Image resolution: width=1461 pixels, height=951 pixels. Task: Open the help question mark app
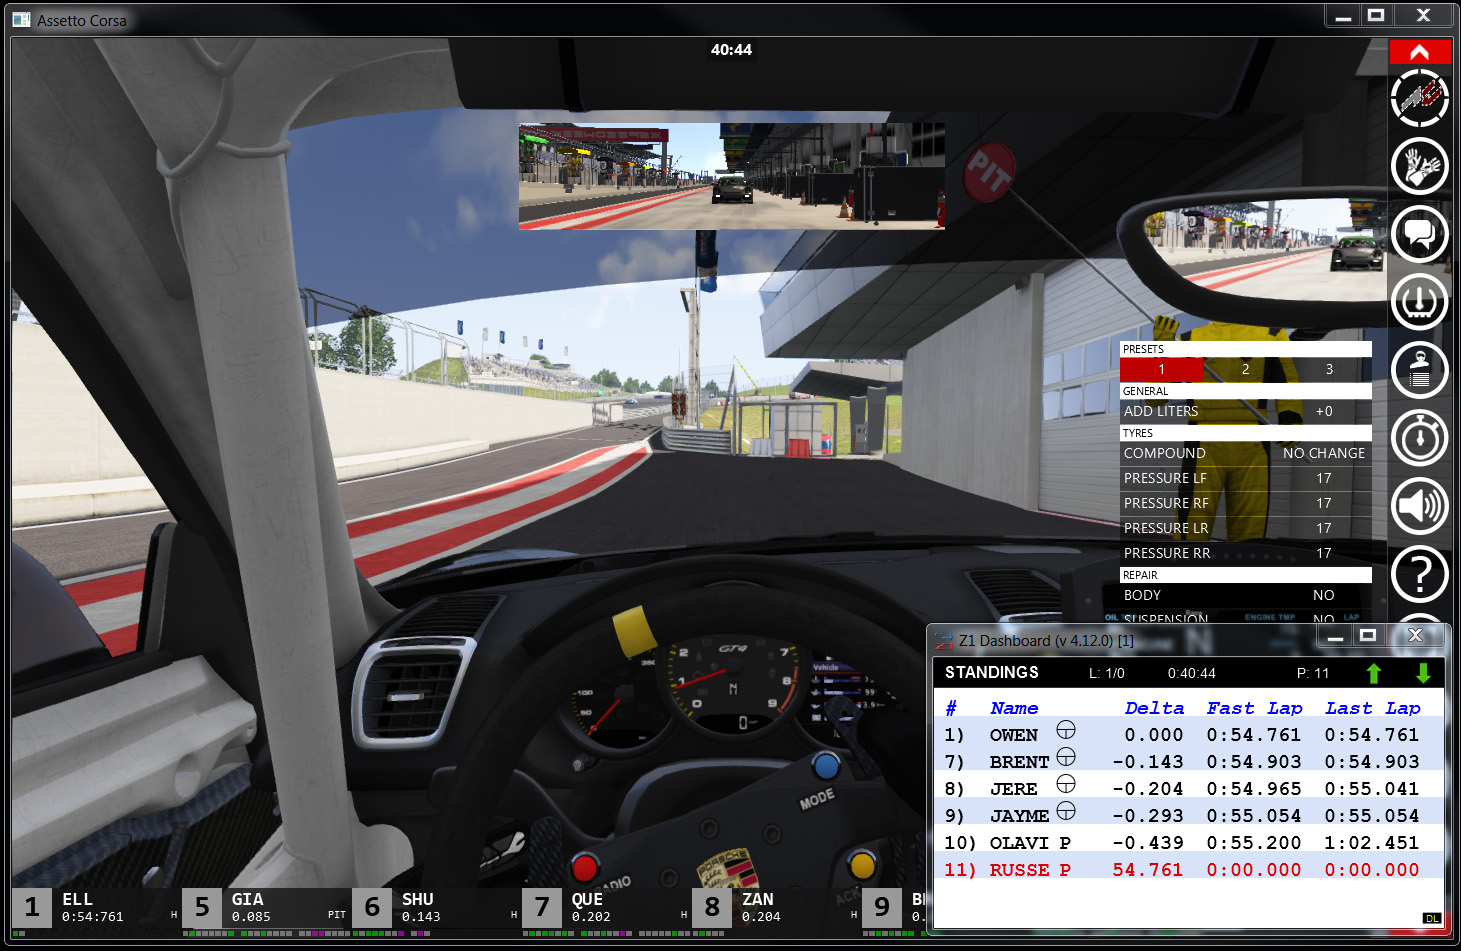coord(1419,573)
